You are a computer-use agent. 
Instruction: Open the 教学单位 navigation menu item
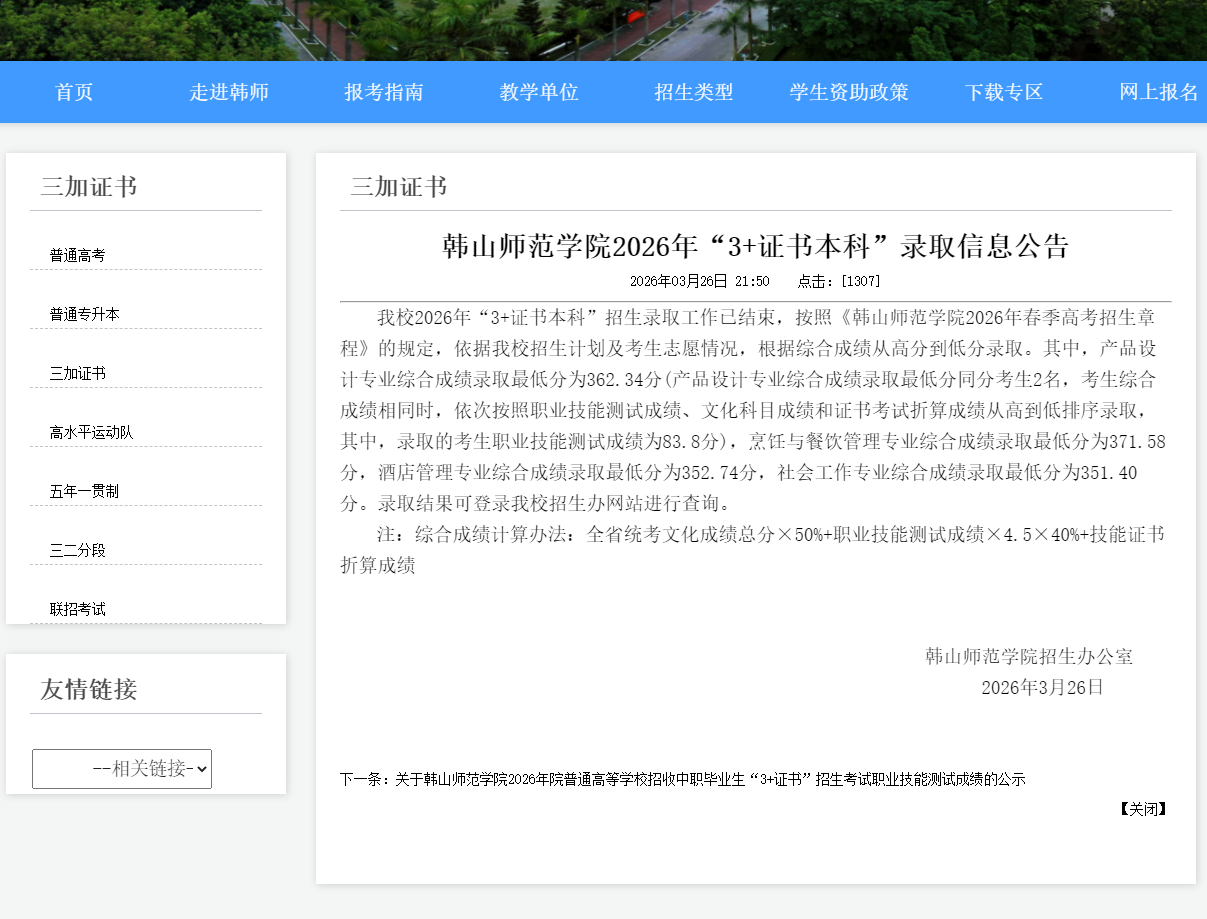point(537,91)
